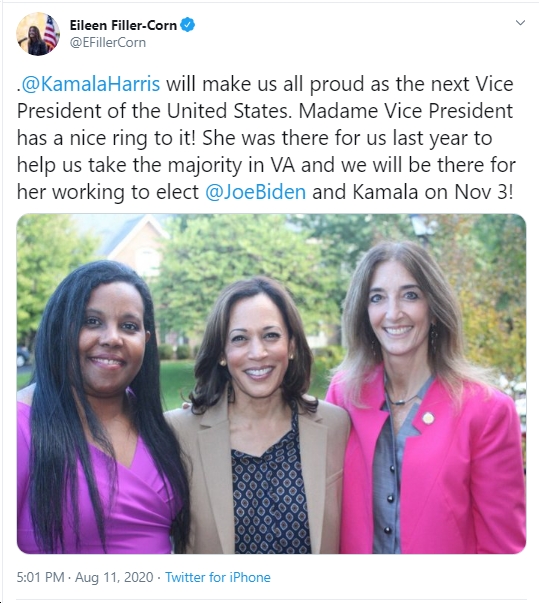Click the gold lapel pin on pink jacket
The image size is (539, 603).
pos(428,418)
